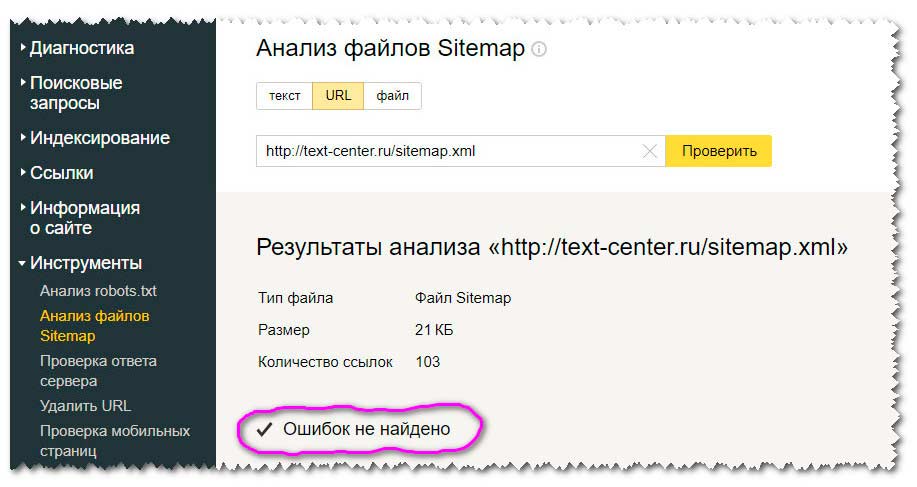Select the URL input mode
The height and width of the screenshot is (487, 917).
338,96
